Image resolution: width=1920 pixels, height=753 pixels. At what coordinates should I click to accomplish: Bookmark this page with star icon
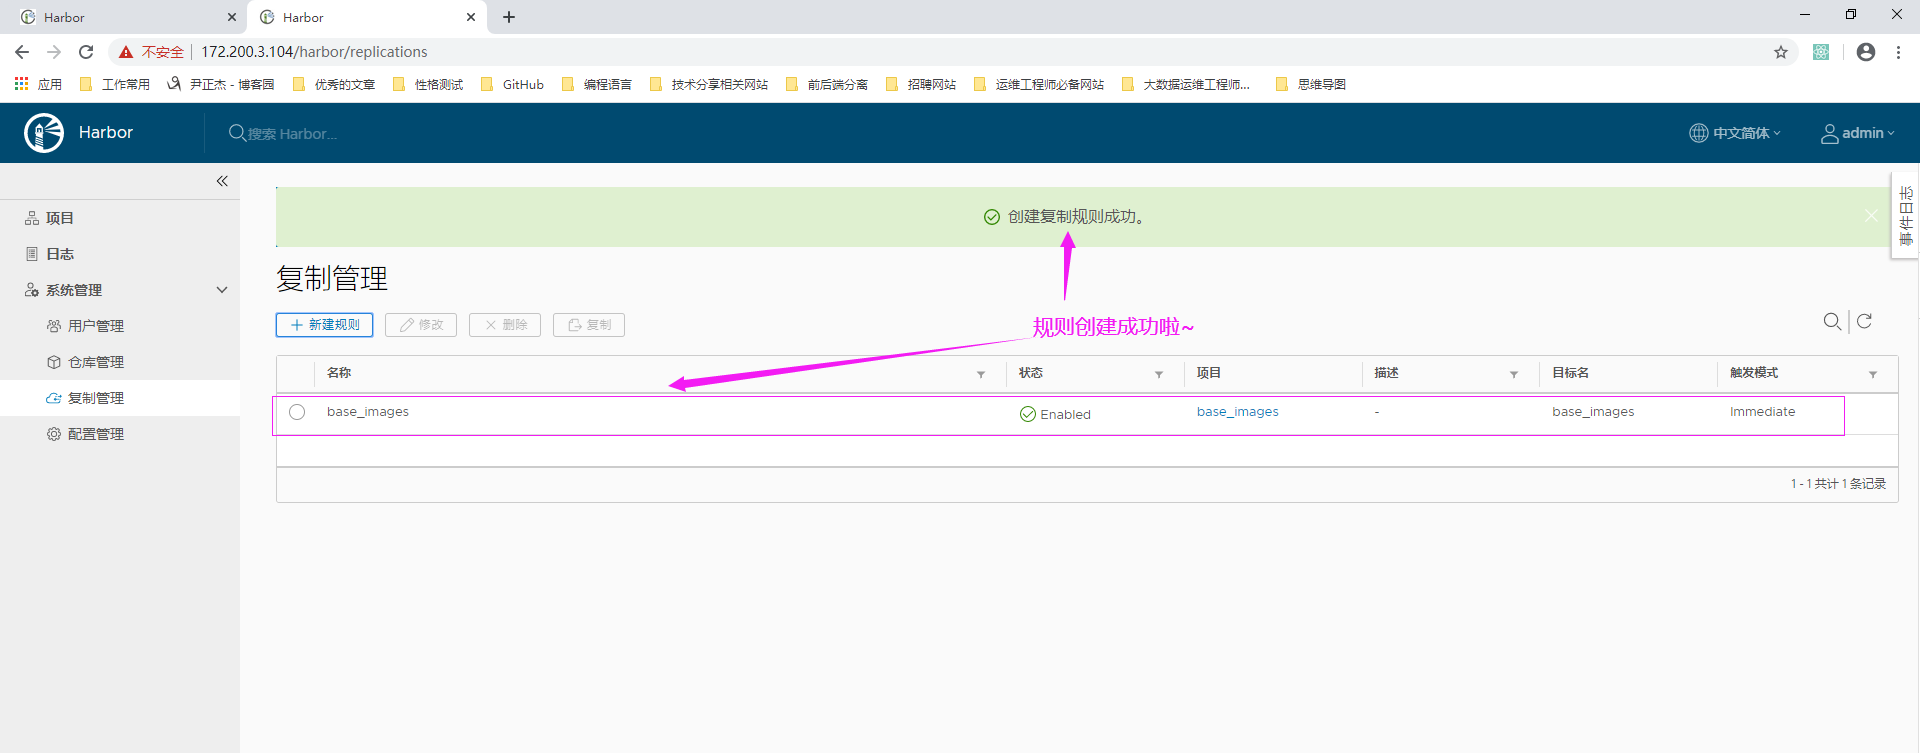pyautogui.click(x=1781, y=52)
